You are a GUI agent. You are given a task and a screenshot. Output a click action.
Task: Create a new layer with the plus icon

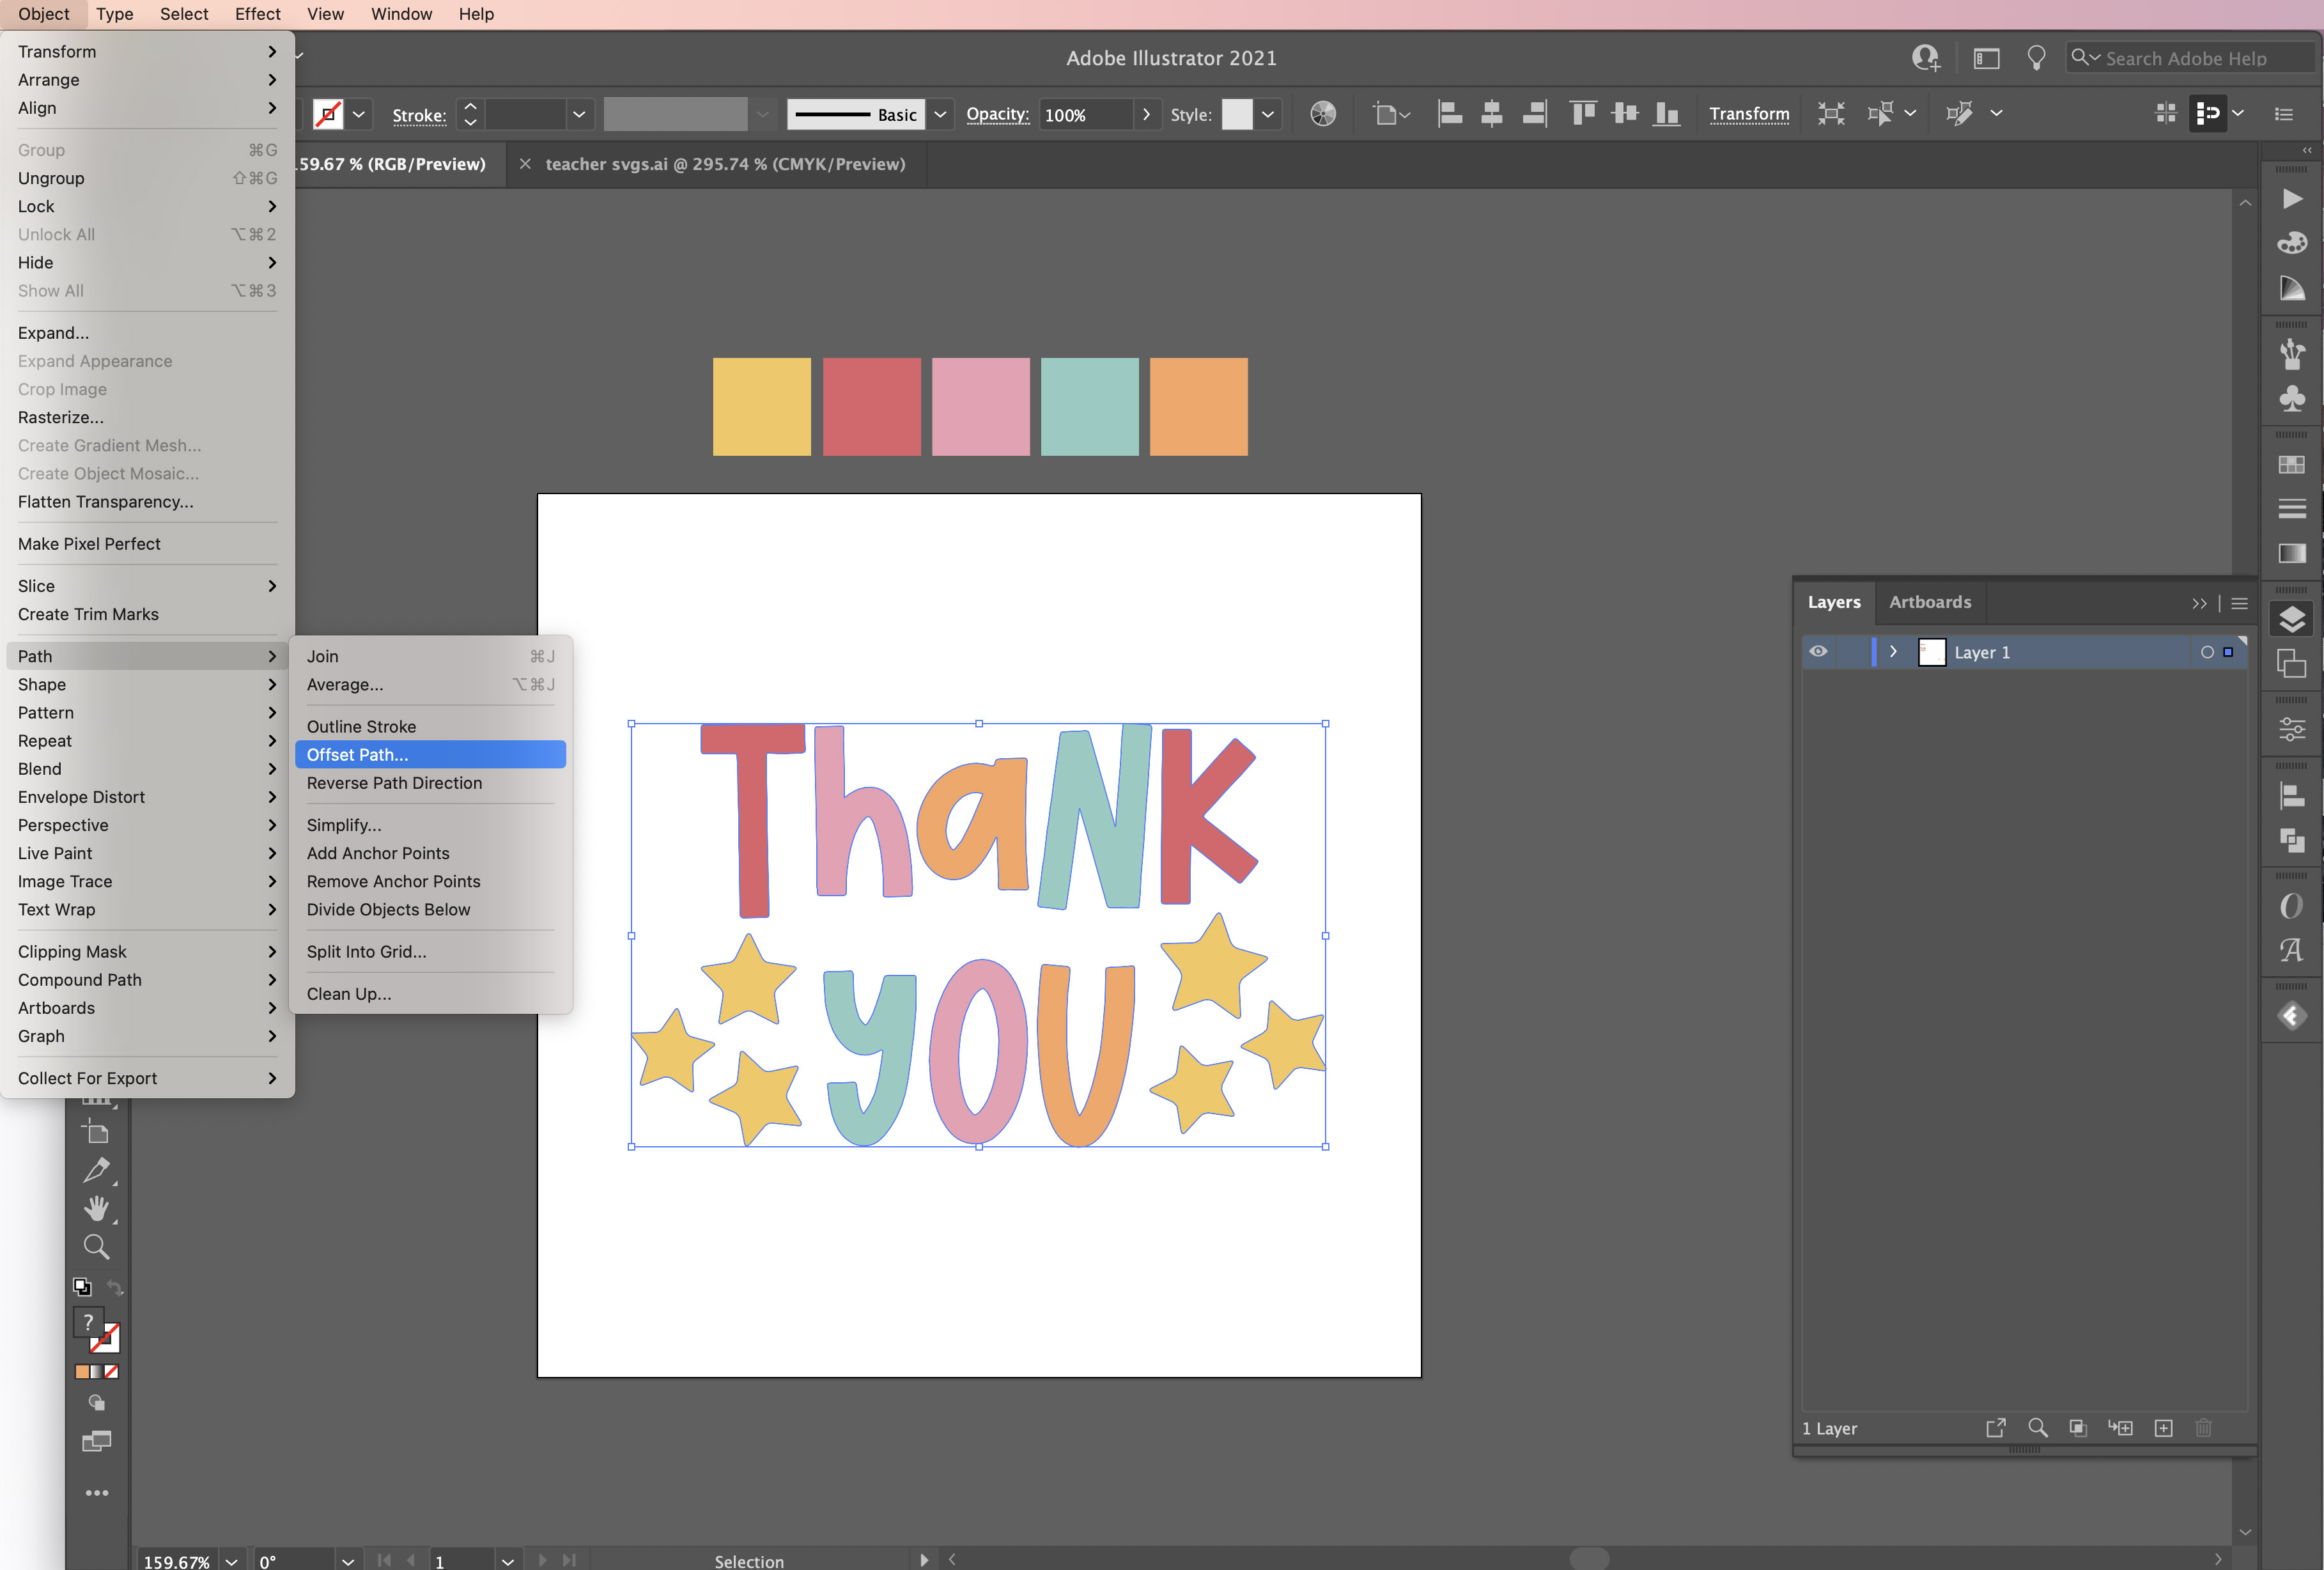(2164, 1428)
